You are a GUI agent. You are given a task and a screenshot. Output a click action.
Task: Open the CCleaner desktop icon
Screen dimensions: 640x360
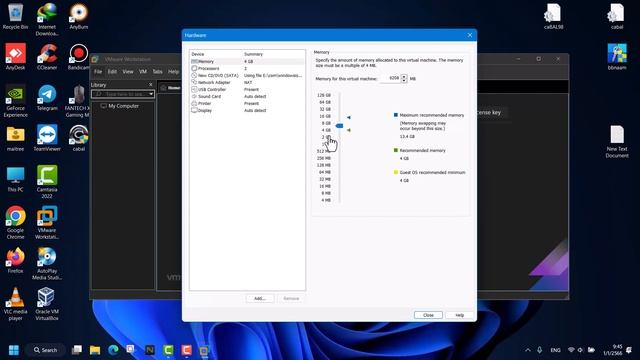point(47,57)
